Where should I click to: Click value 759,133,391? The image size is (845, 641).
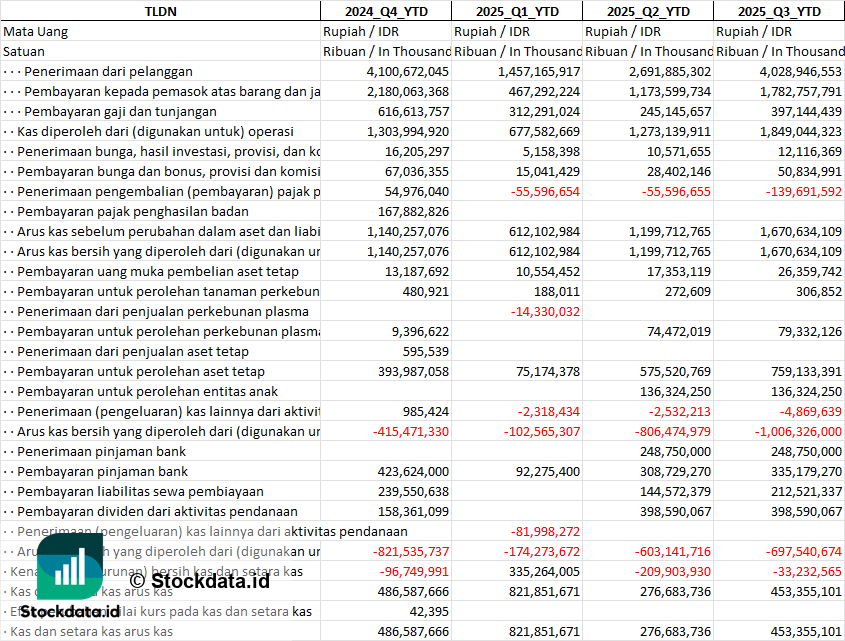tap(806, 371)
